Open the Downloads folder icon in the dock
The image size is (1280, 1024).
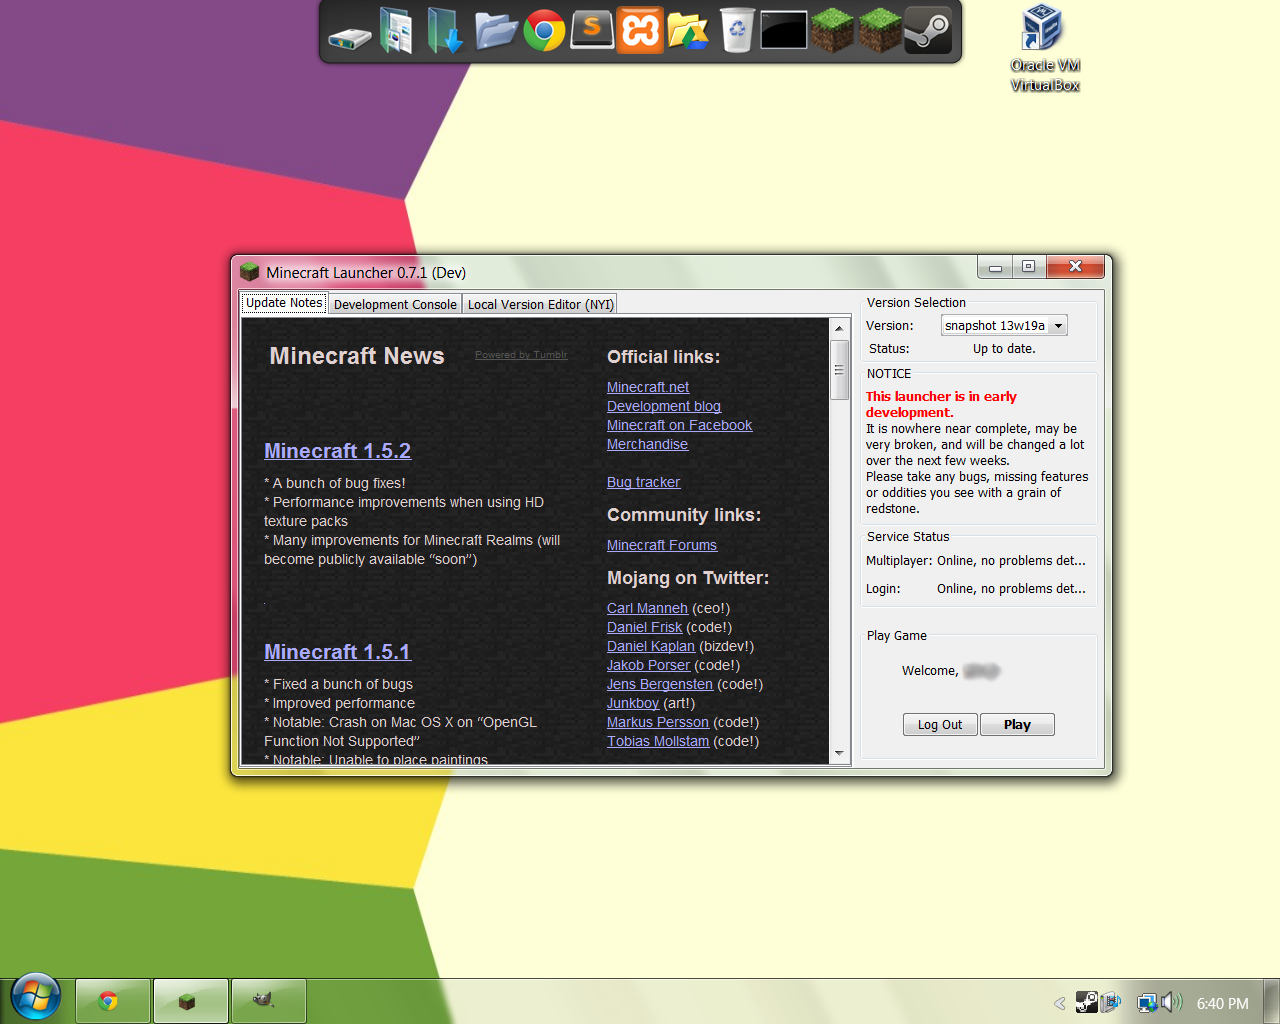(445, 30)
